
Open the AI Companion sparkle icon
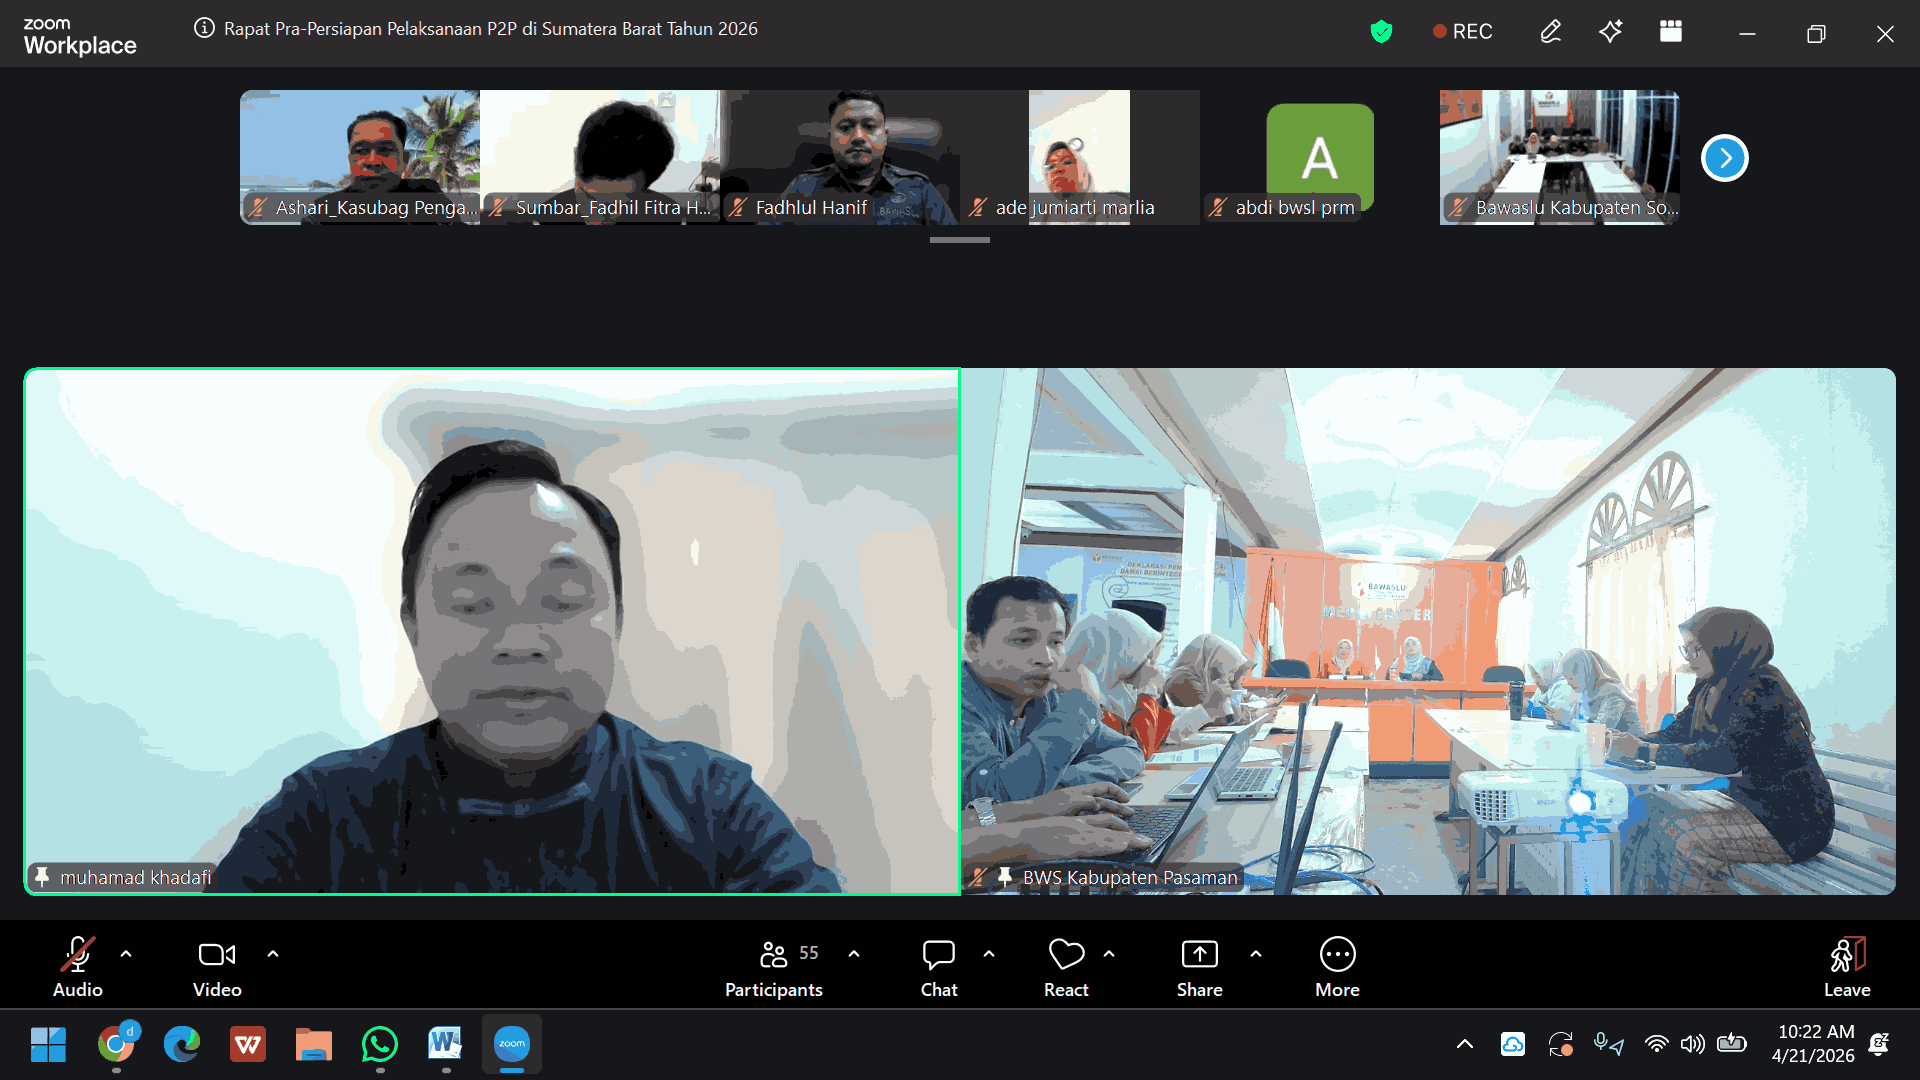click(x=1610, y=32)
